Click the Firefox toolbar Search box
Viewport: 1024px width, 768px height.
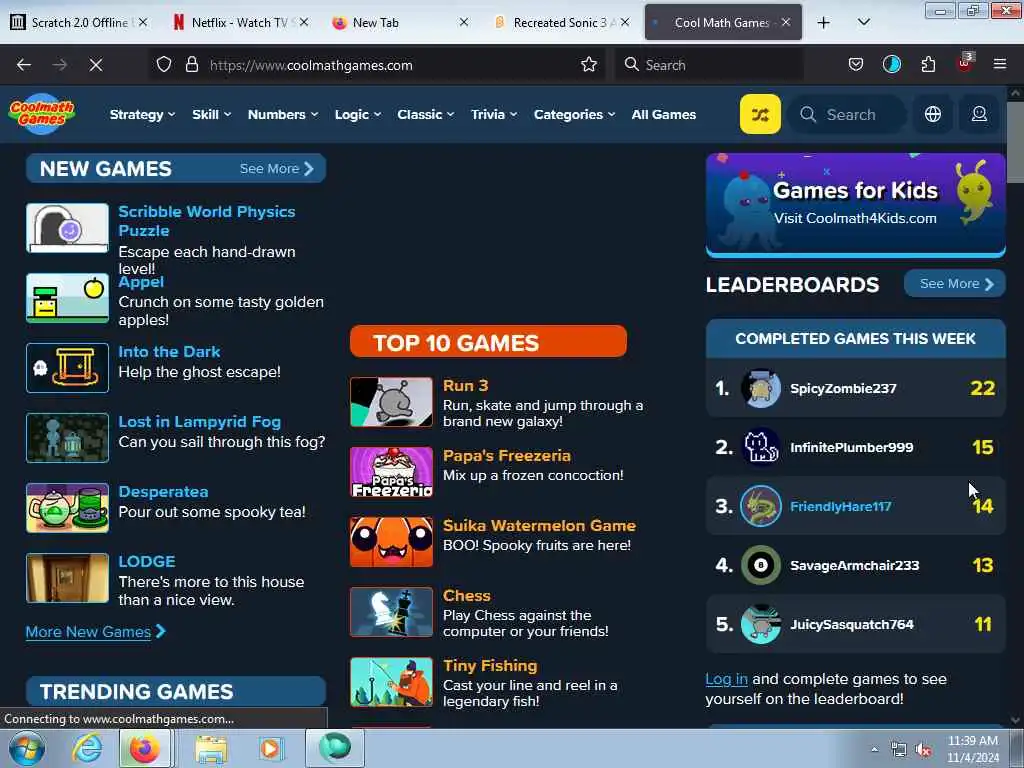[x=709, y=65]
